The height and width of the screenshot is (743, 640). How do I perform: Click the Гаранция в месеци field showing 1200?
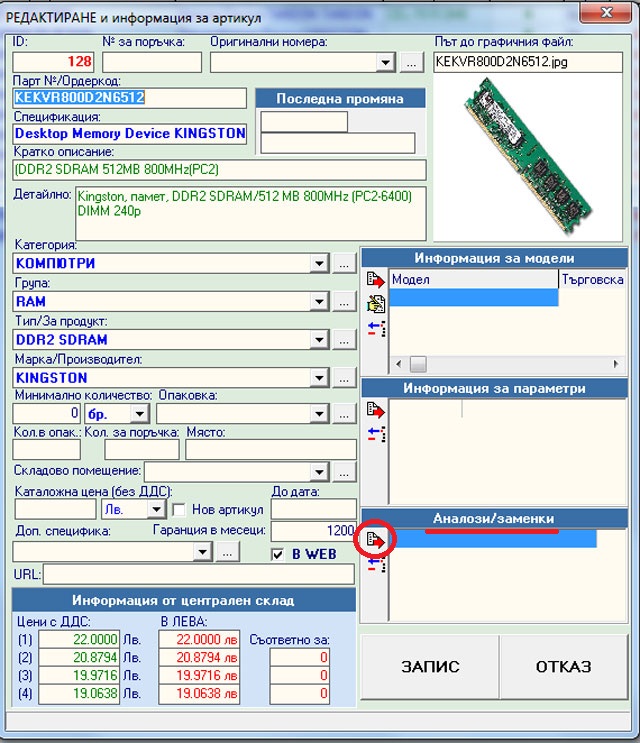coord(314,531)
